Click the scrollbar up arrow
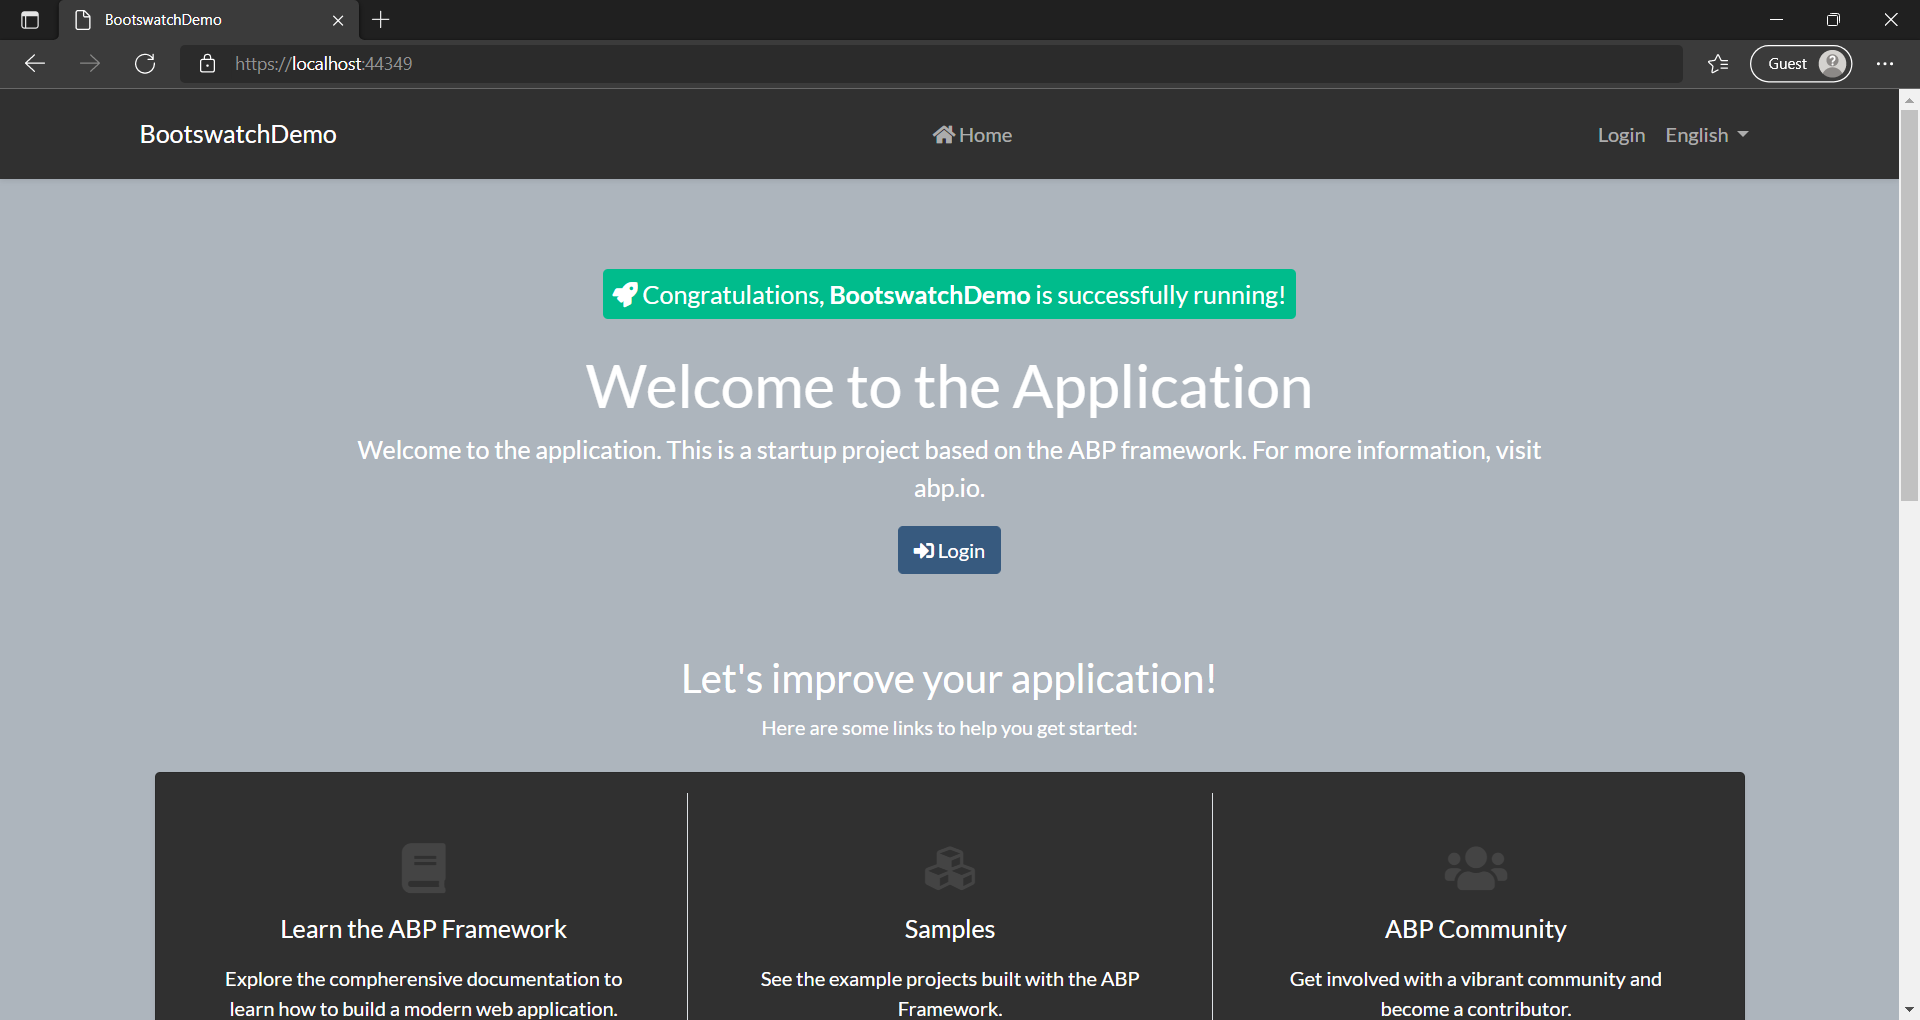The image size is (1920, 1020). pyautogui.click(x=1909, y=99)
